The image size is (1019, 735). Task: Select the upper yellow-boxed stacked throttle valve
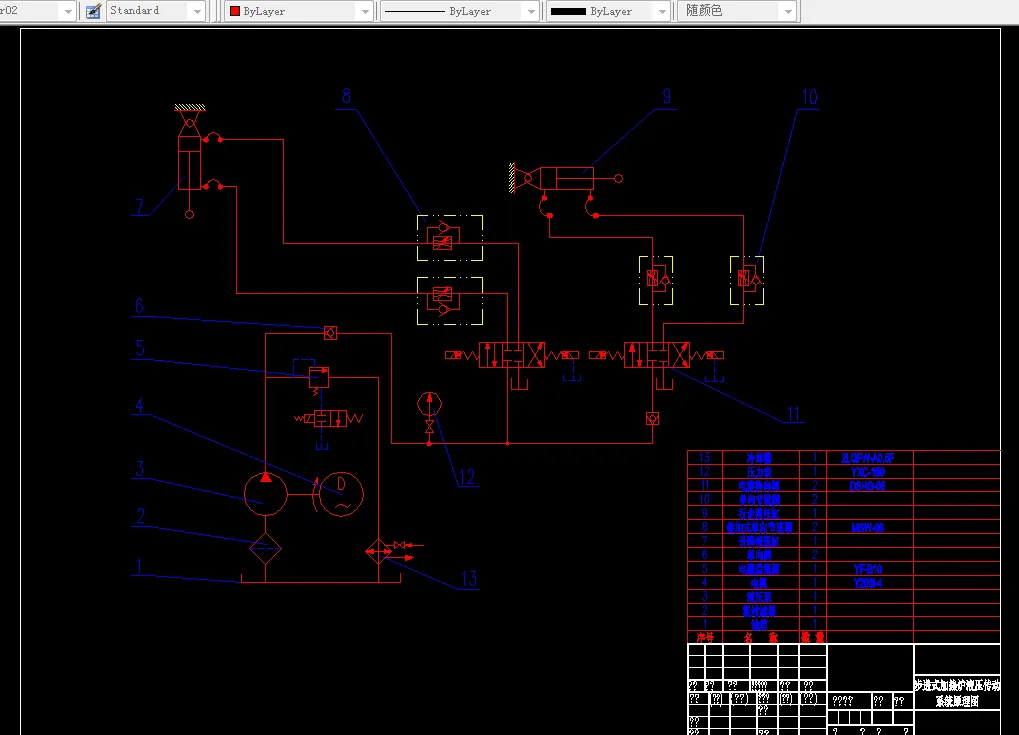click(x=450, y=238)
